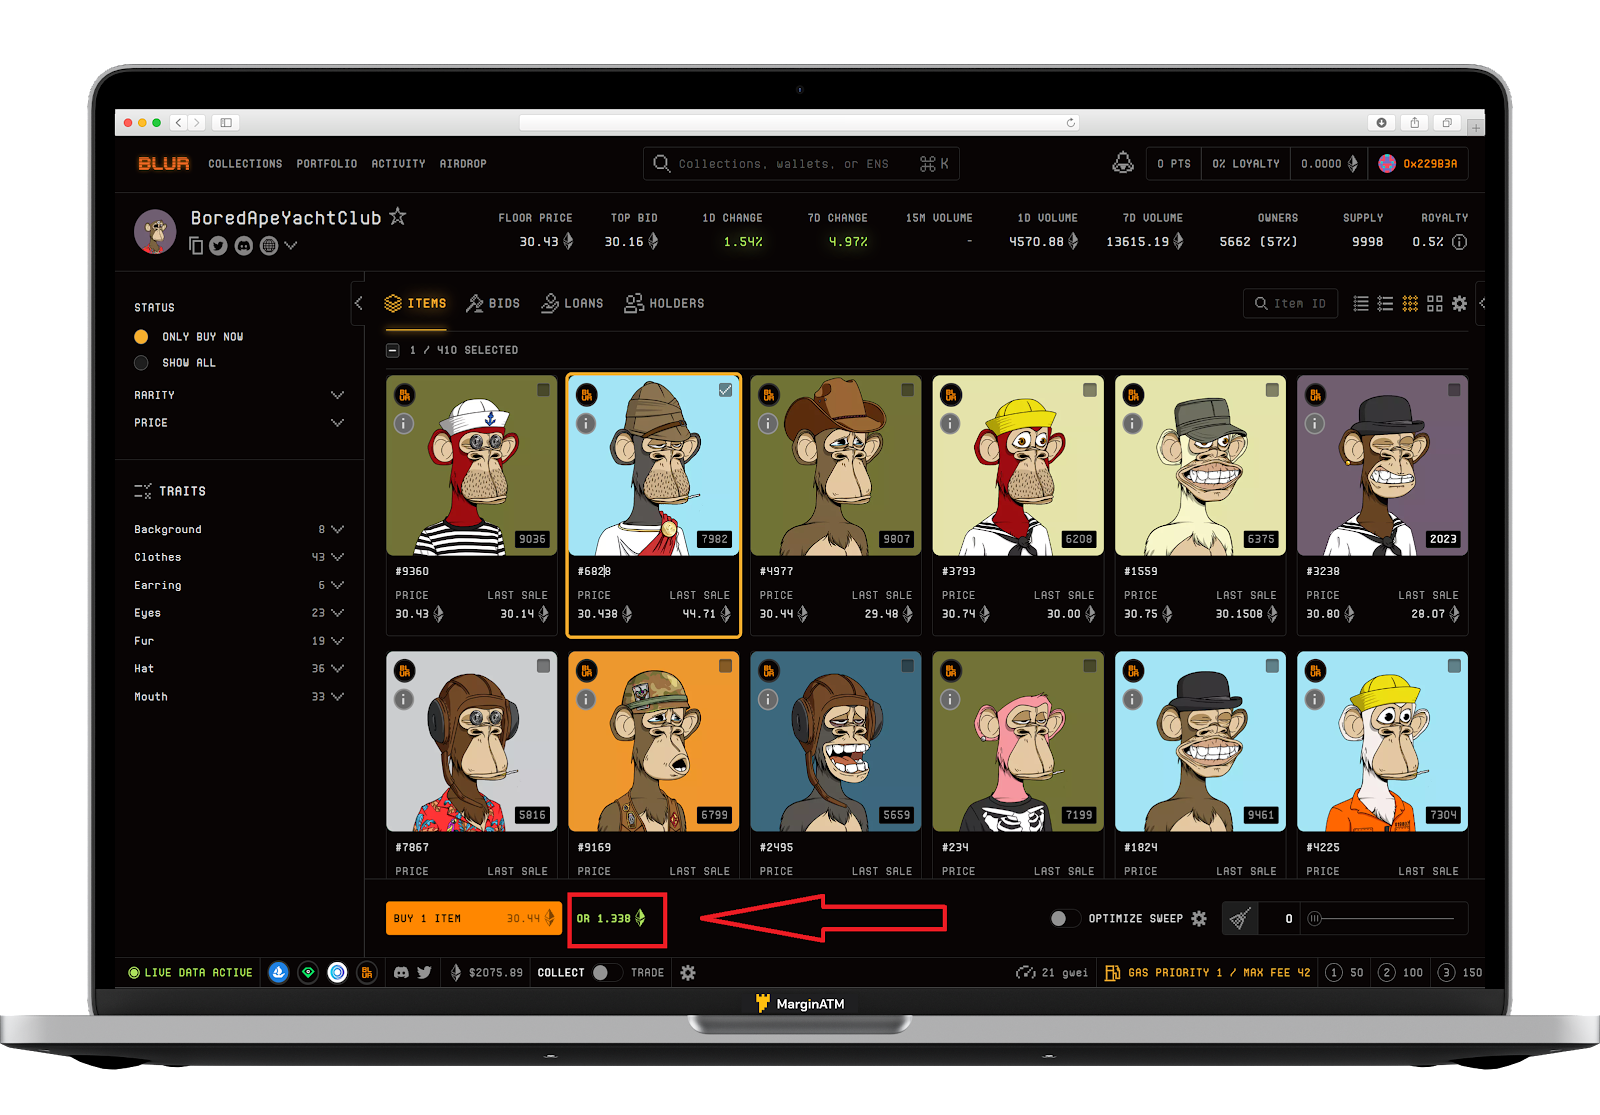
Task: Switch to compact list view icon
Action: 1361,303
